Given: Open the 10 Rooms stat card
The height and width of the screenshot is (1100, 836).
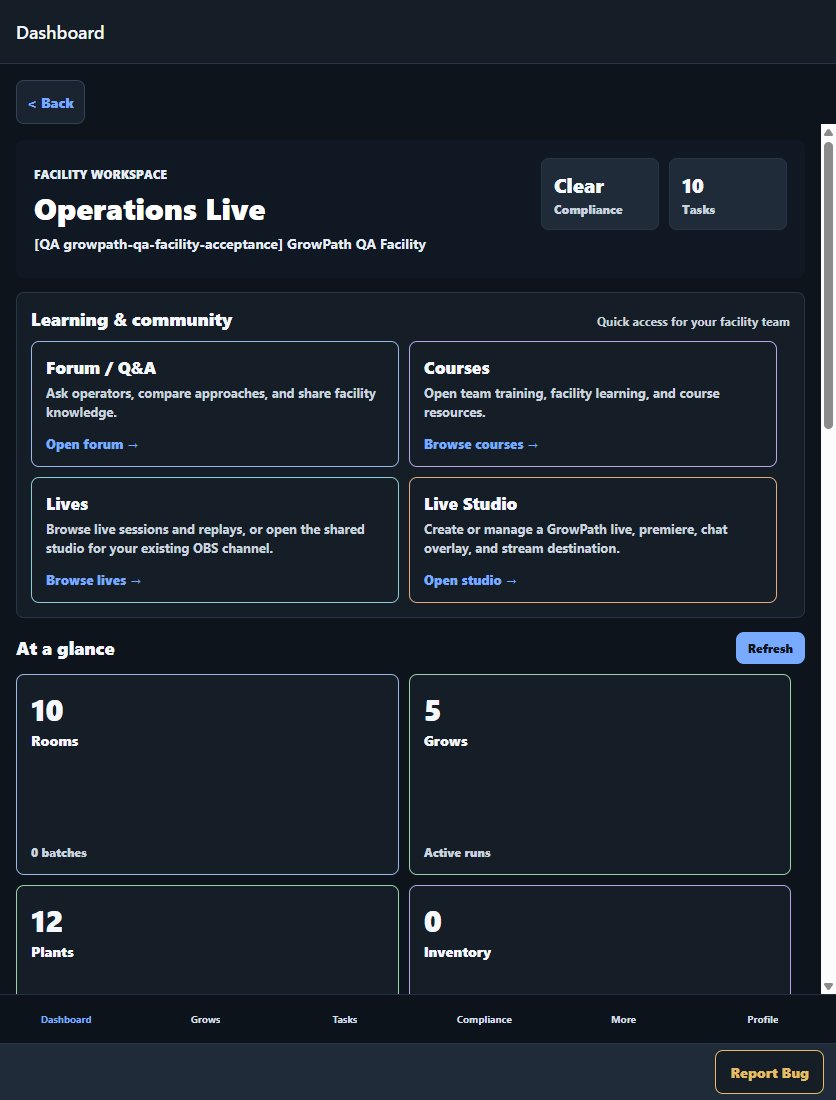Looking at the screenshot, I should [x=208, y=774].
